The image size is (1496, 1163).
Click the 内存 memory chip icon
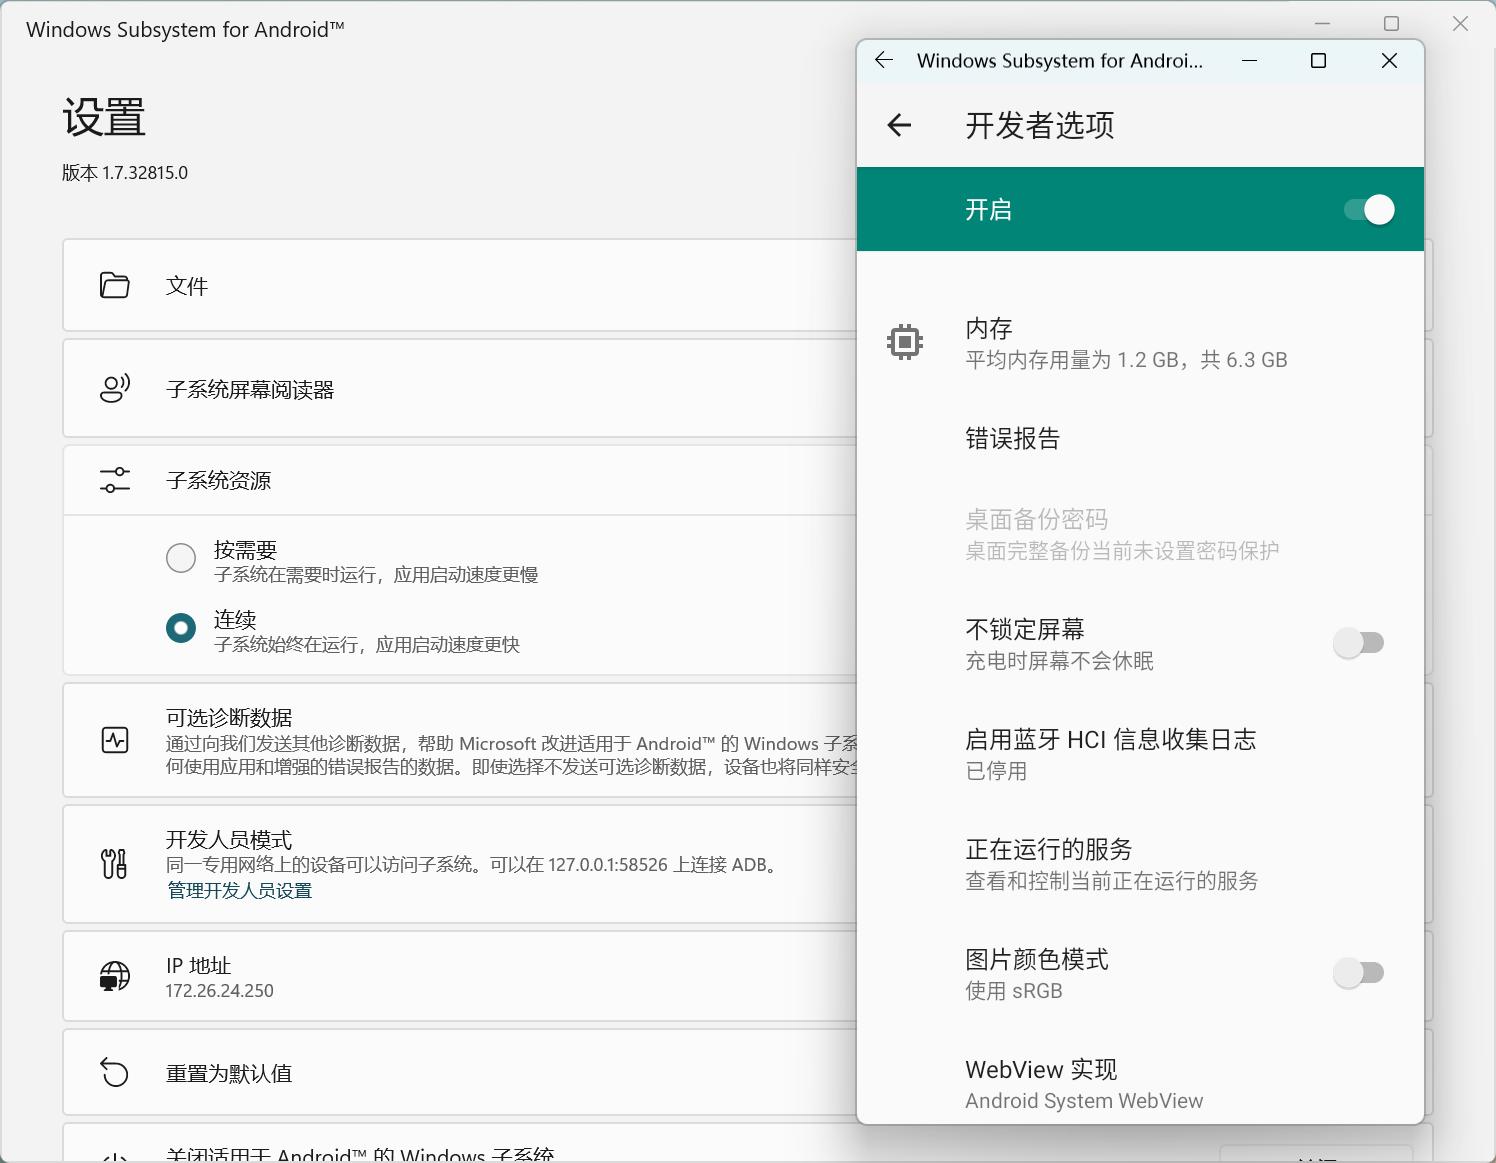point(904,342)
